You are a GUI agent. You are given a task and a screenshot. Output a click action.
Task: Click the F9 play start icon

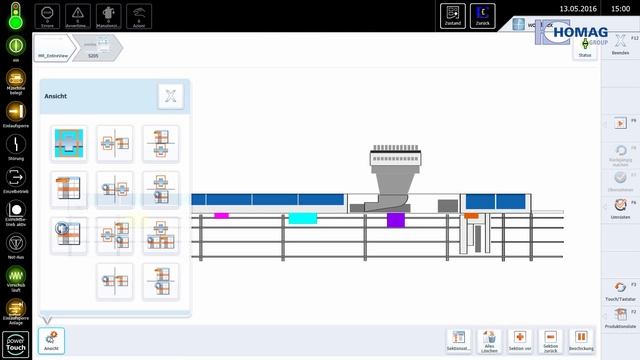pos(620,123)
